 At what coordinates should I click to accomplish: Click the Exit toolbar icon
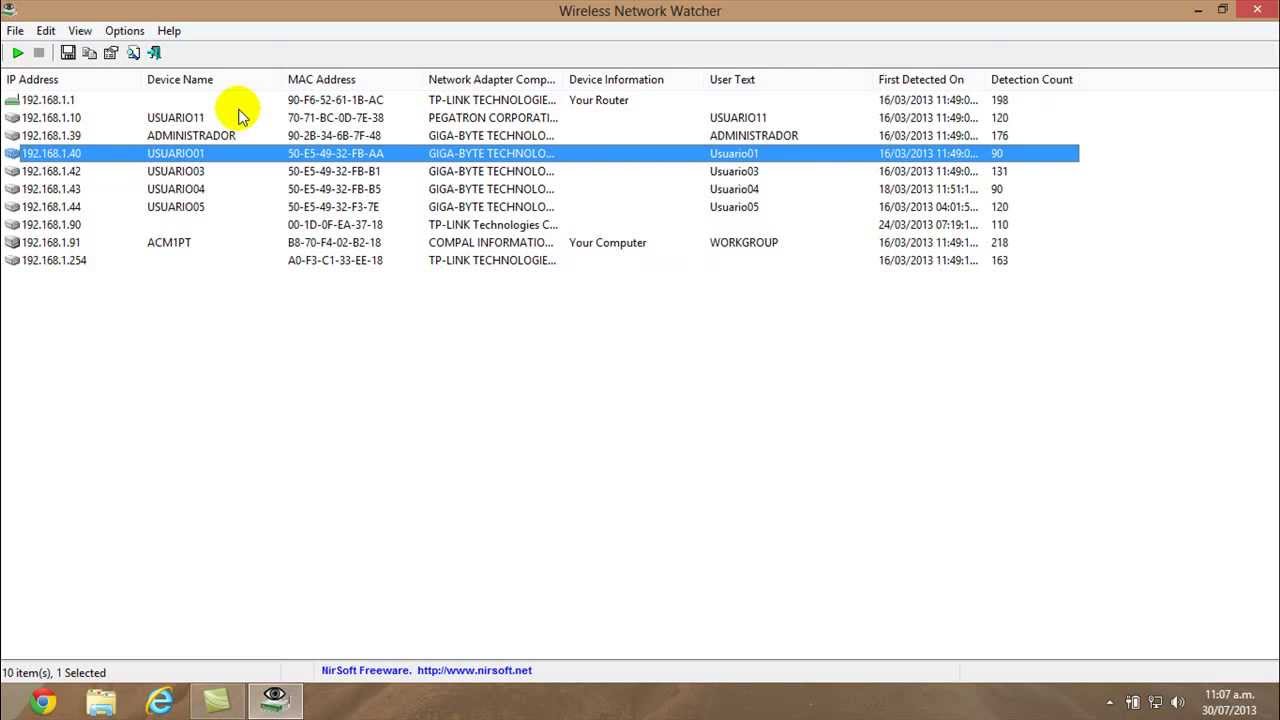click(x=154, y=53)
